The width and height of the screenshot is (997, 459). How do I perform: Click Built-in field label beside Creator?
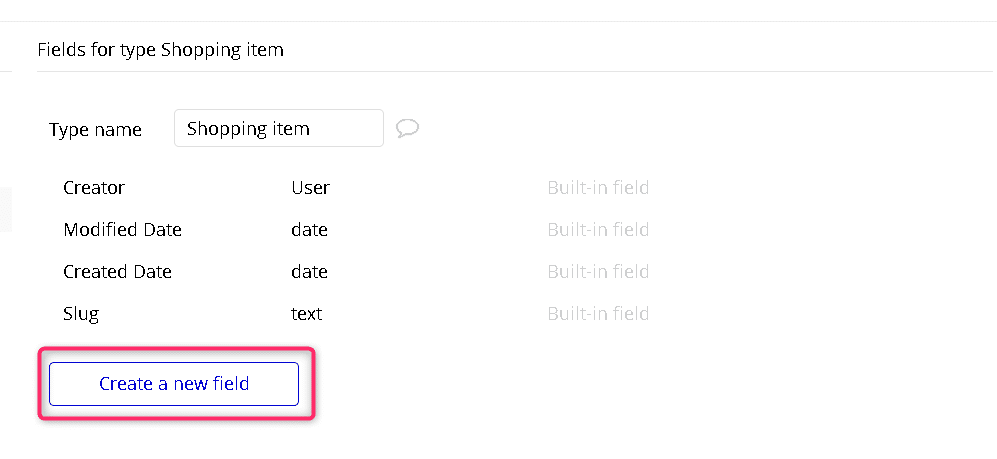tap(598, 188)
